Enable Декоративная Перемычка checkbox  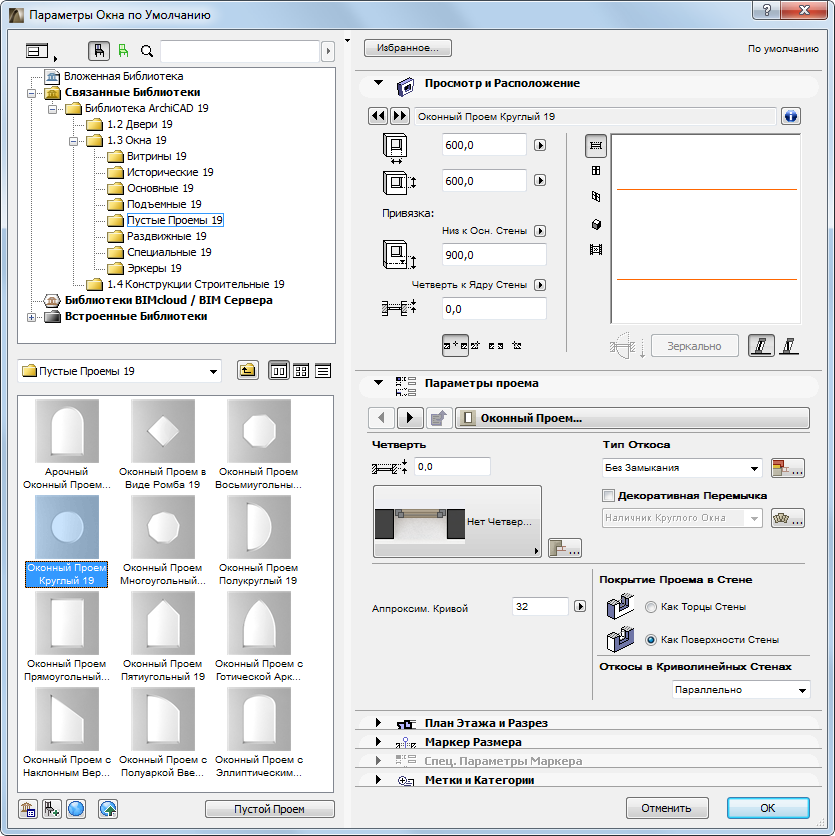click(x=608, y=495)
